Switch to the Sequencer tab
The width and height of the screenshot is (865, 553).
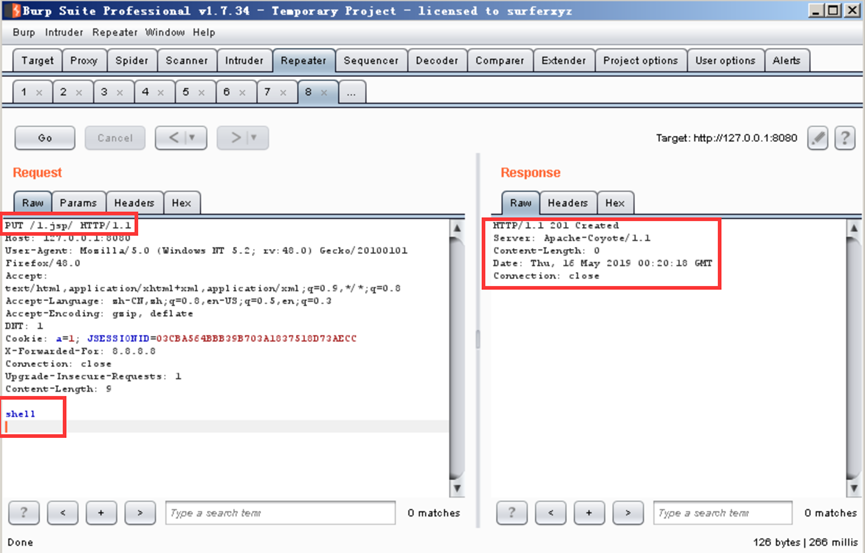click(x=371, y=61)
